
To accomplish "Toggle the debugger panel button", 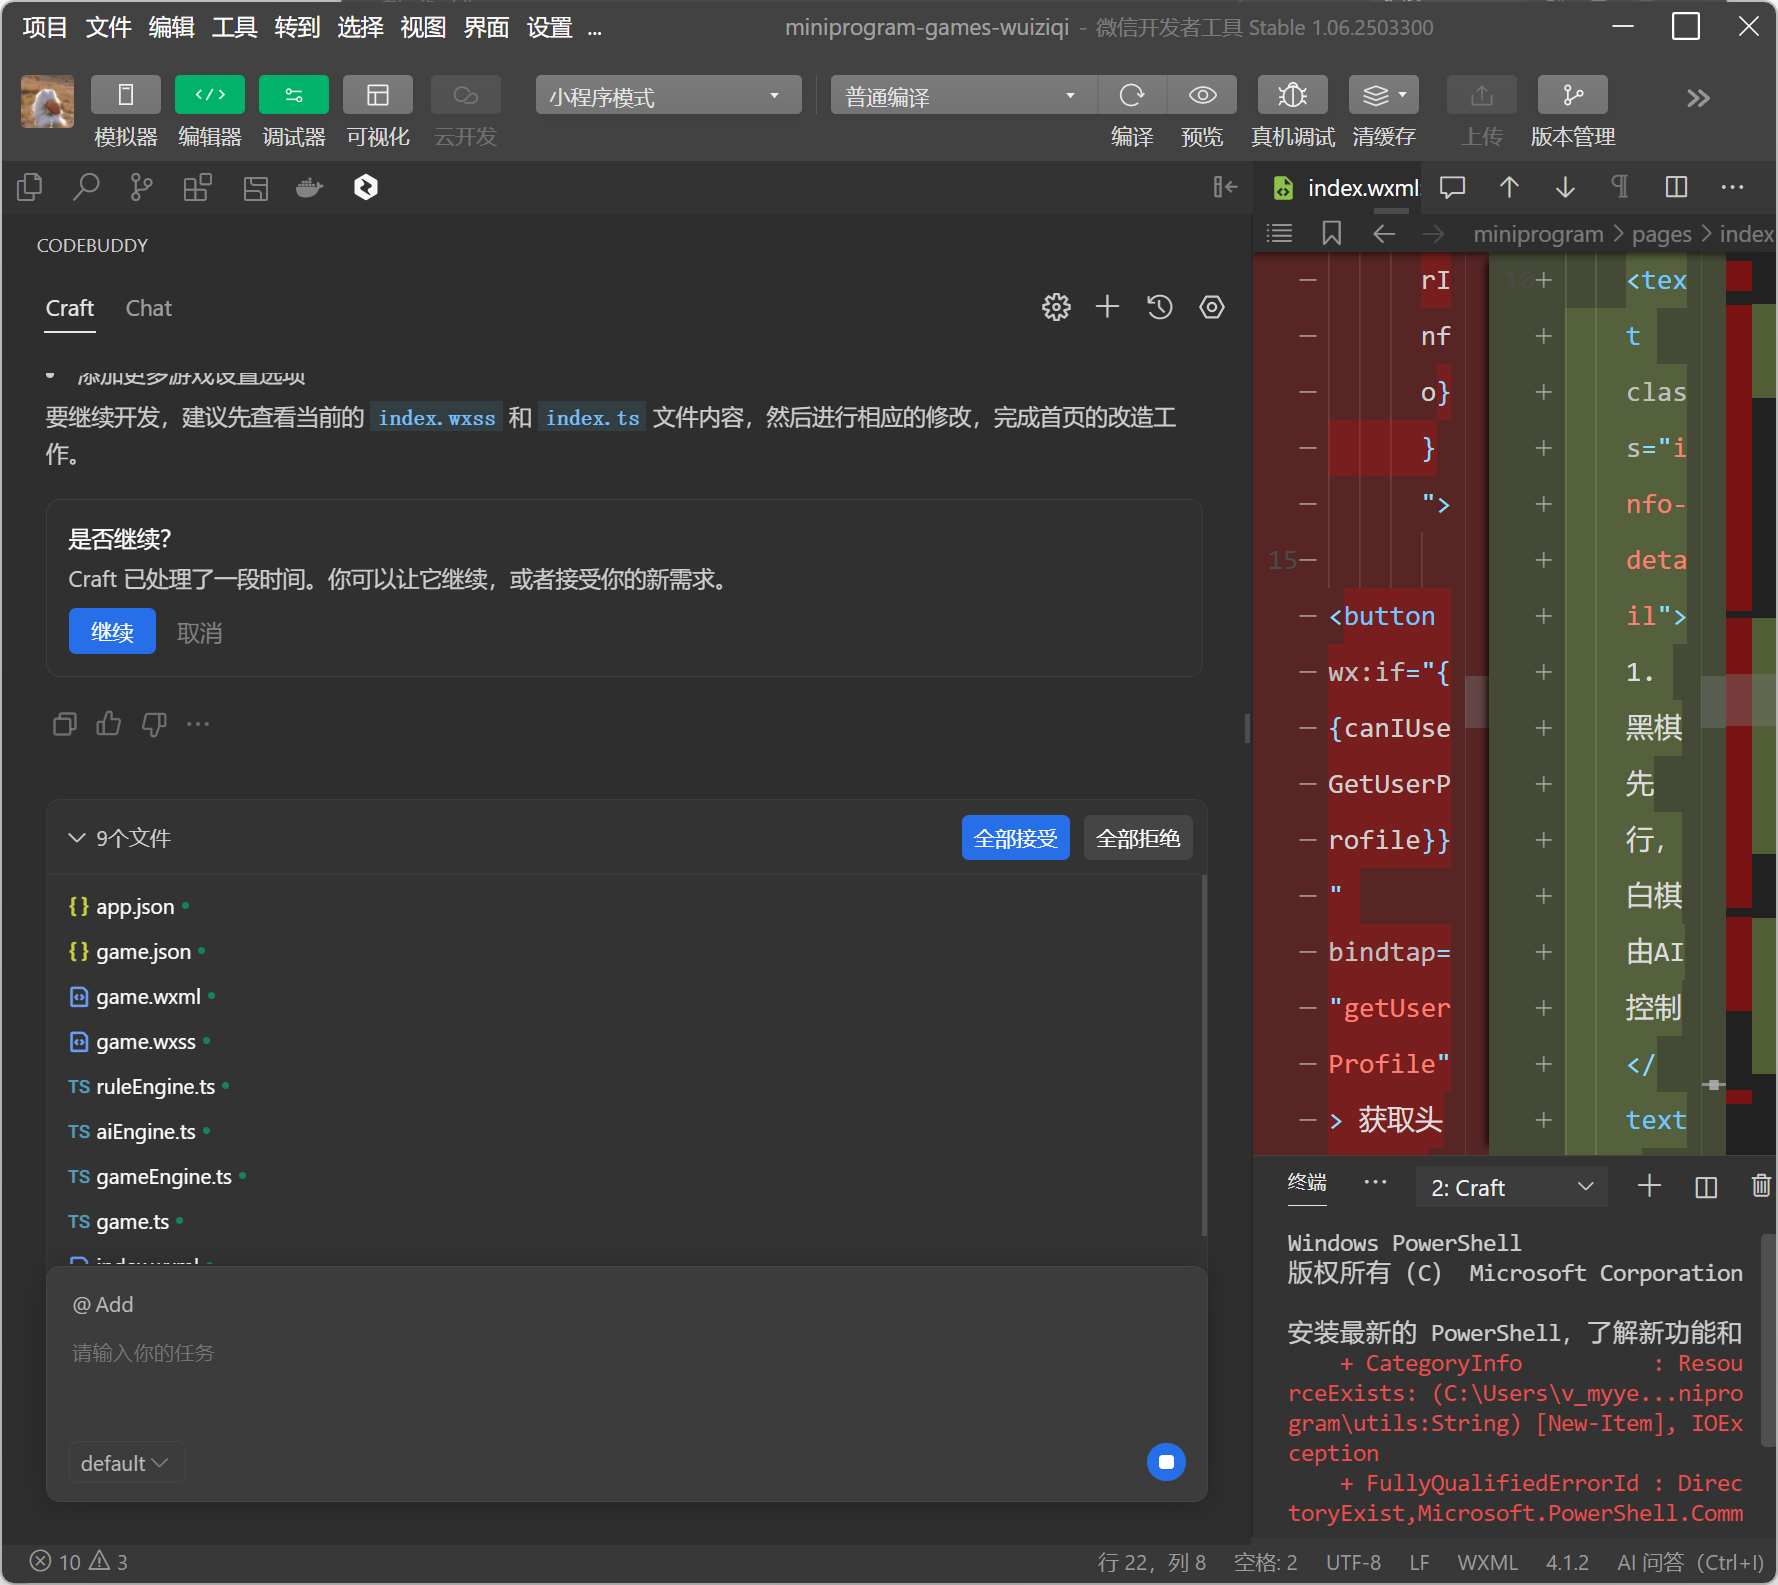I will [x=293, y=95].
